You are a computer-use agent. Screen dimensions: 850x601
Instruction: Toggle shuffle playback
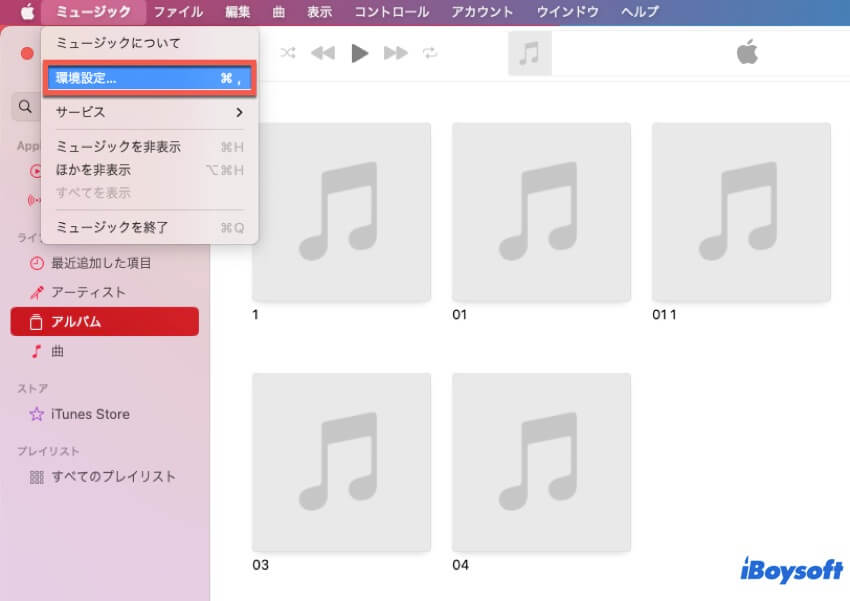click(x=288, y=53)
